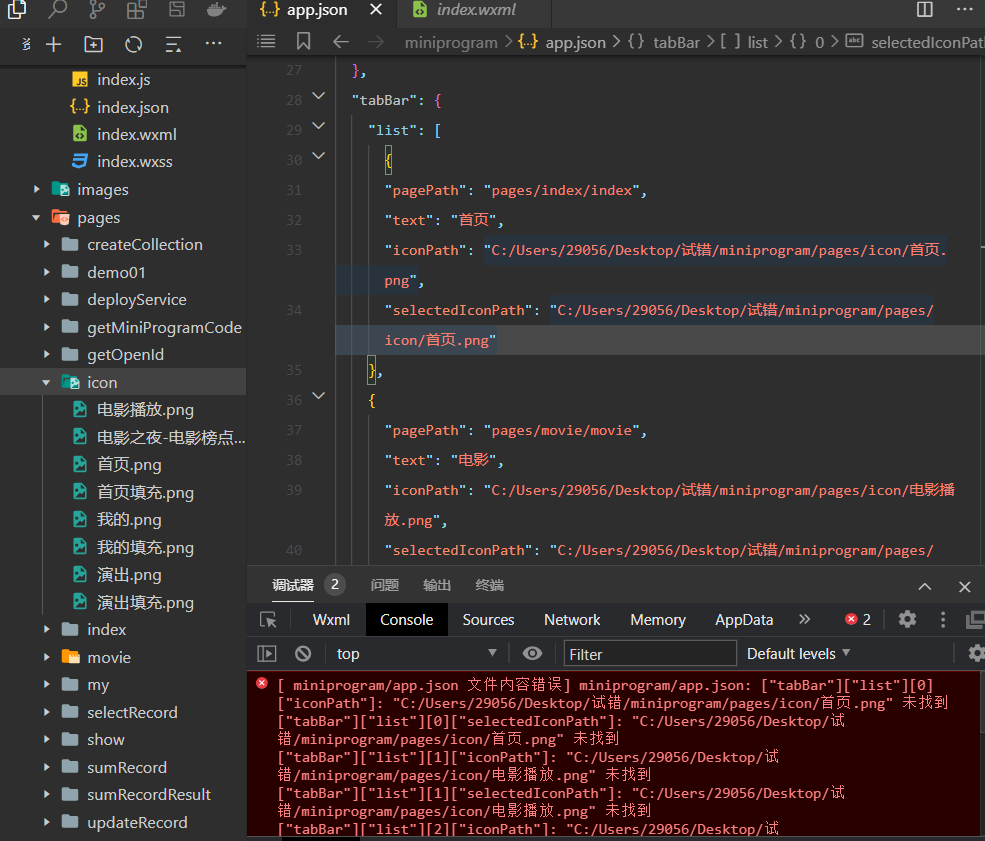Click the bookmark icon in editor toolbar
Screen dimensions: 985x841
(x=303, y=41)
